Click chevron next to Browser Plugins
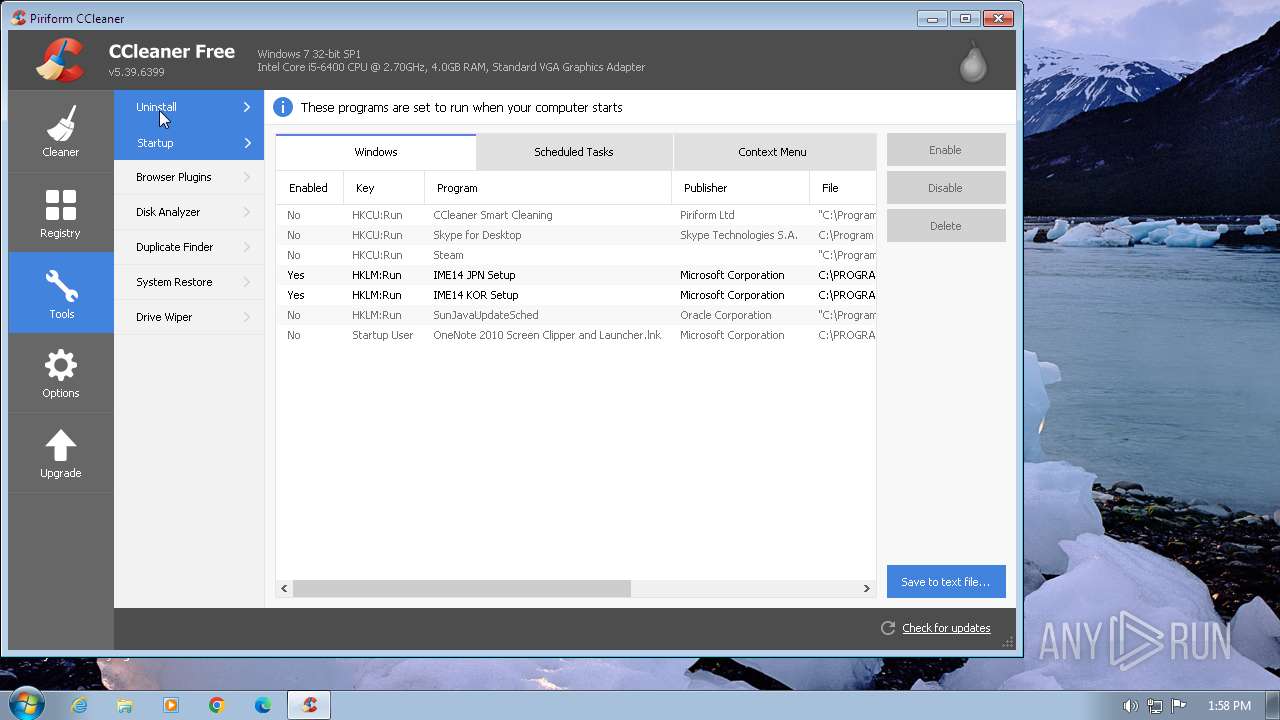The height and width of the screenshot is (720, 1280). pyautogui.click(x=247, y=177)
